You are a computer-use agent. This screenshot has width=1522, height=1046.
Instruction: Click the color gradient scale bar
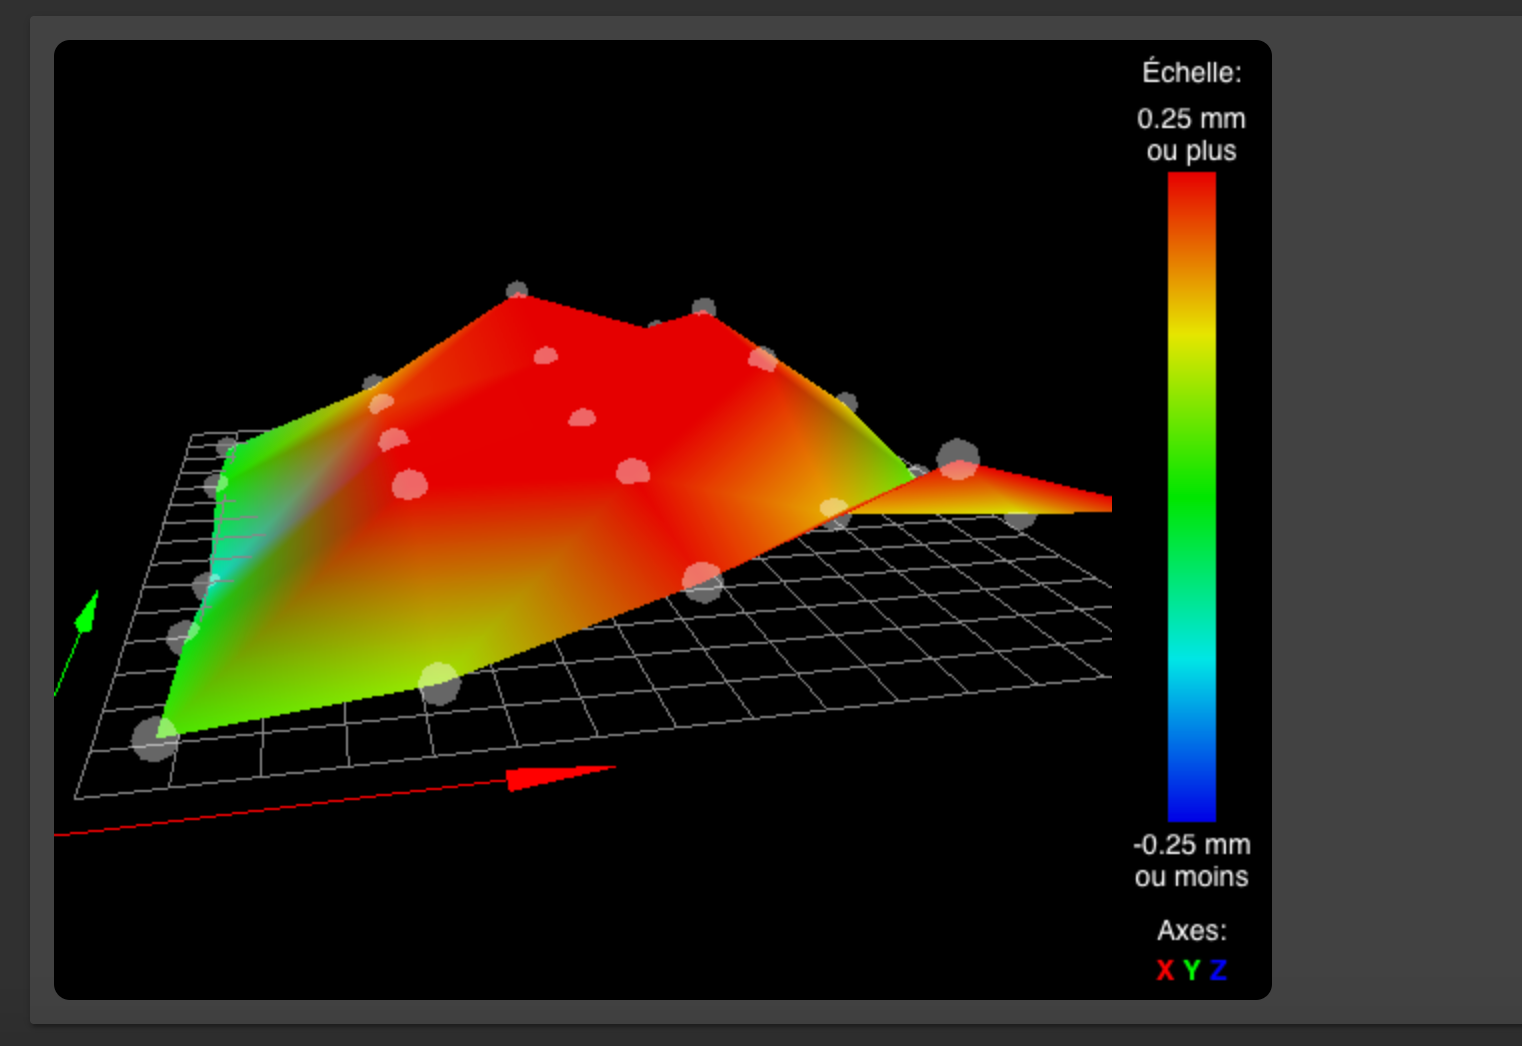pyautogui.click(x=1191, y=496)
